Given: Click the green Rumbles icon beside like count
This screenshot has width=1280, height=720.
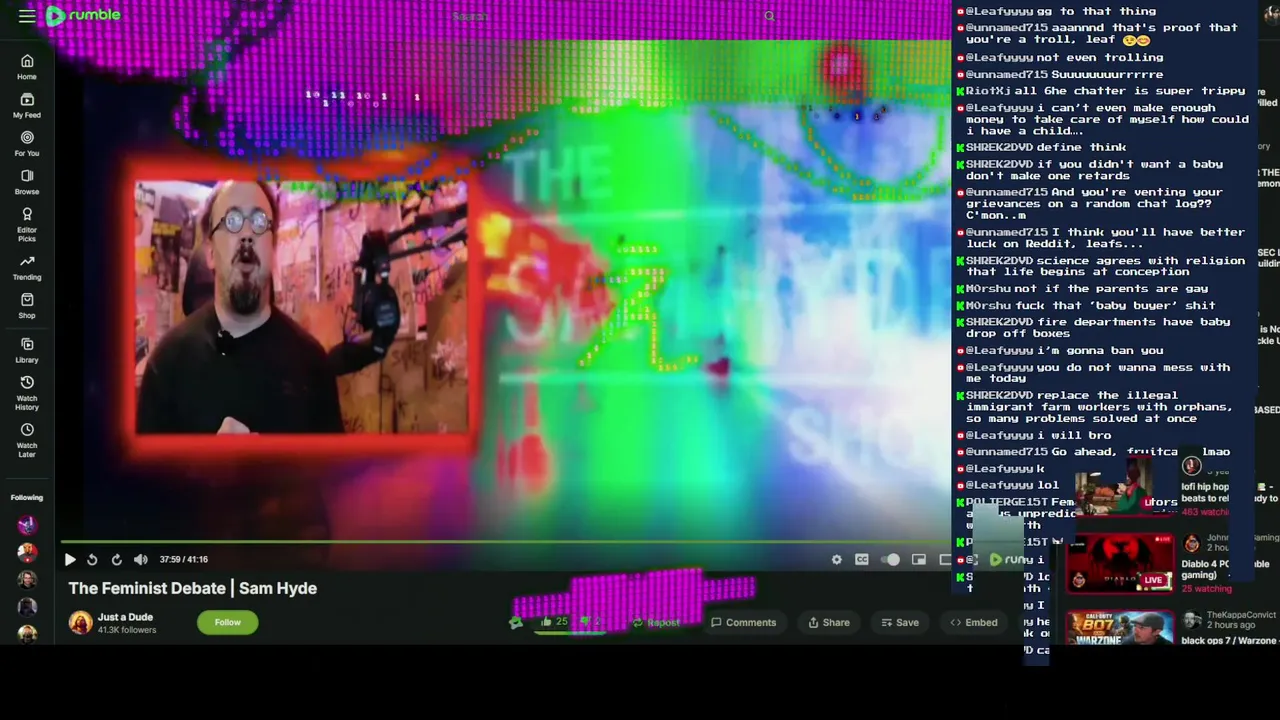Looking at the screenshot, I should click(x=516, y=622).
